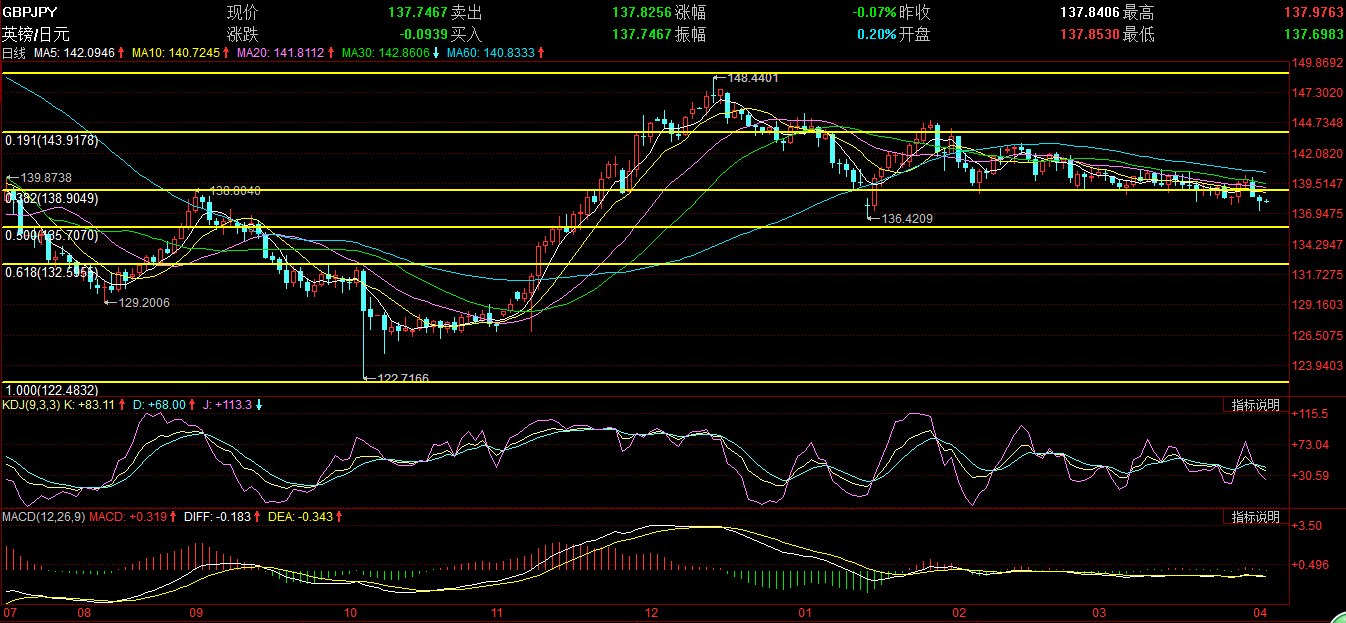Viewport: 1346px width, 623px height.
Task: Click MACD axis value +0.496
Action: click(x=1311, y=565)
